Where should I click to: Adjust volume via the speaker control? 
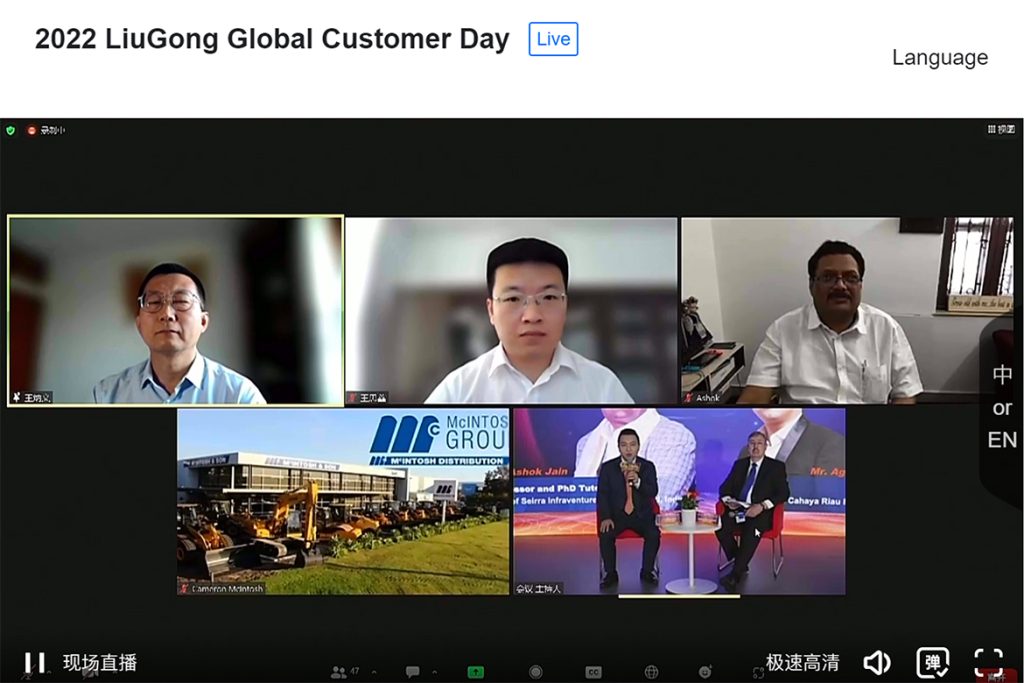pos(877,662)
